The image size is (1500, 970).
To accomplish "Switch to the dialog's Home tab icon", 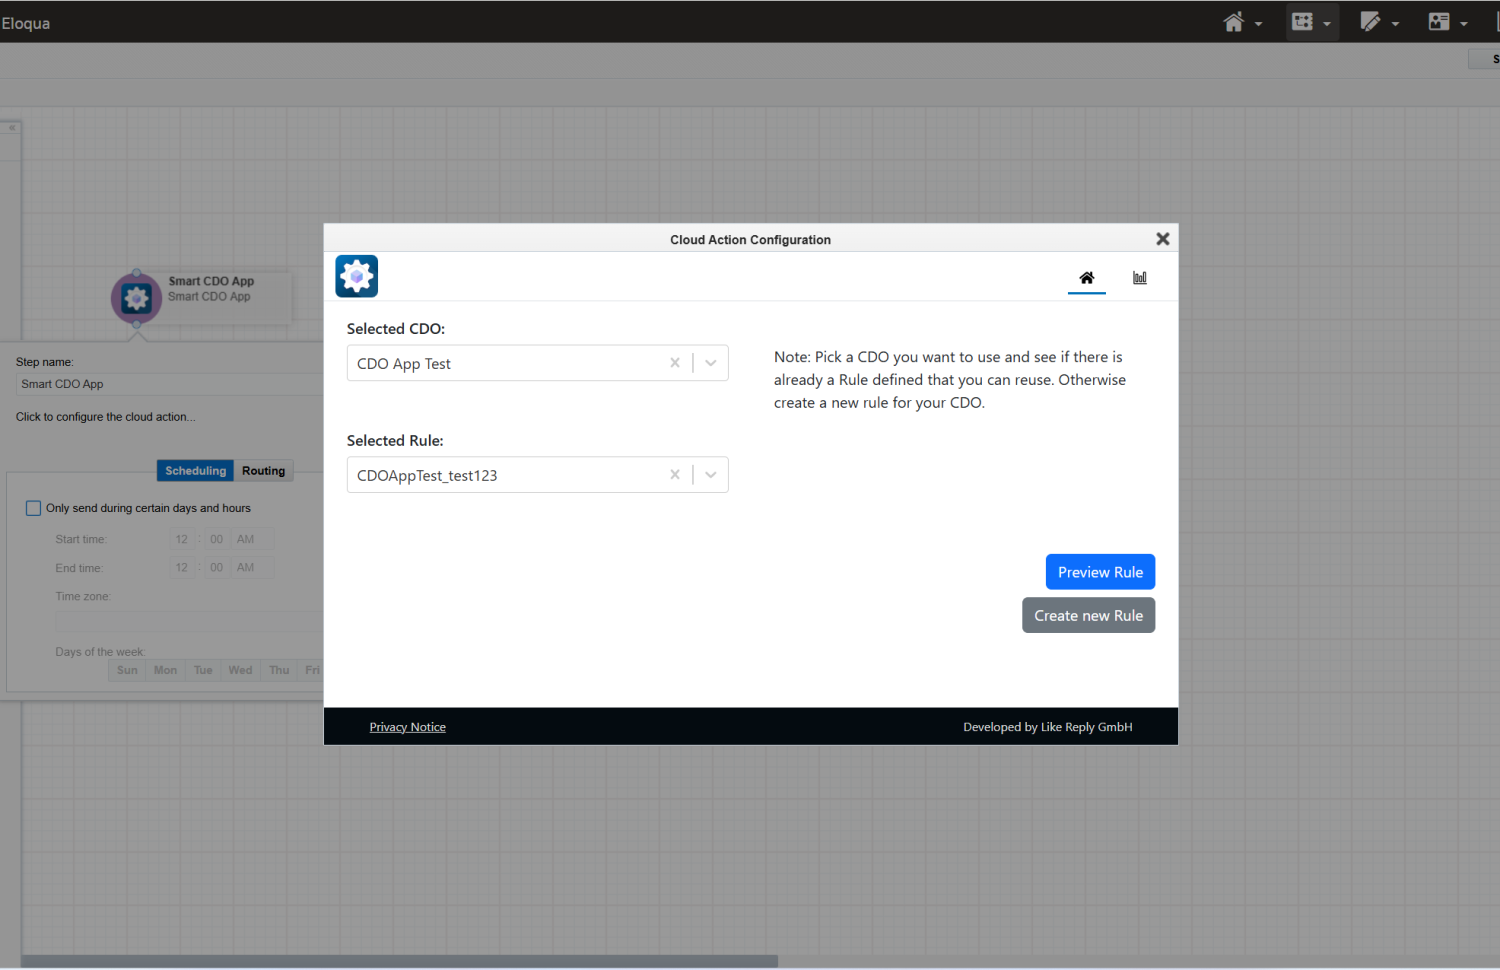I will coord(1087,278).
